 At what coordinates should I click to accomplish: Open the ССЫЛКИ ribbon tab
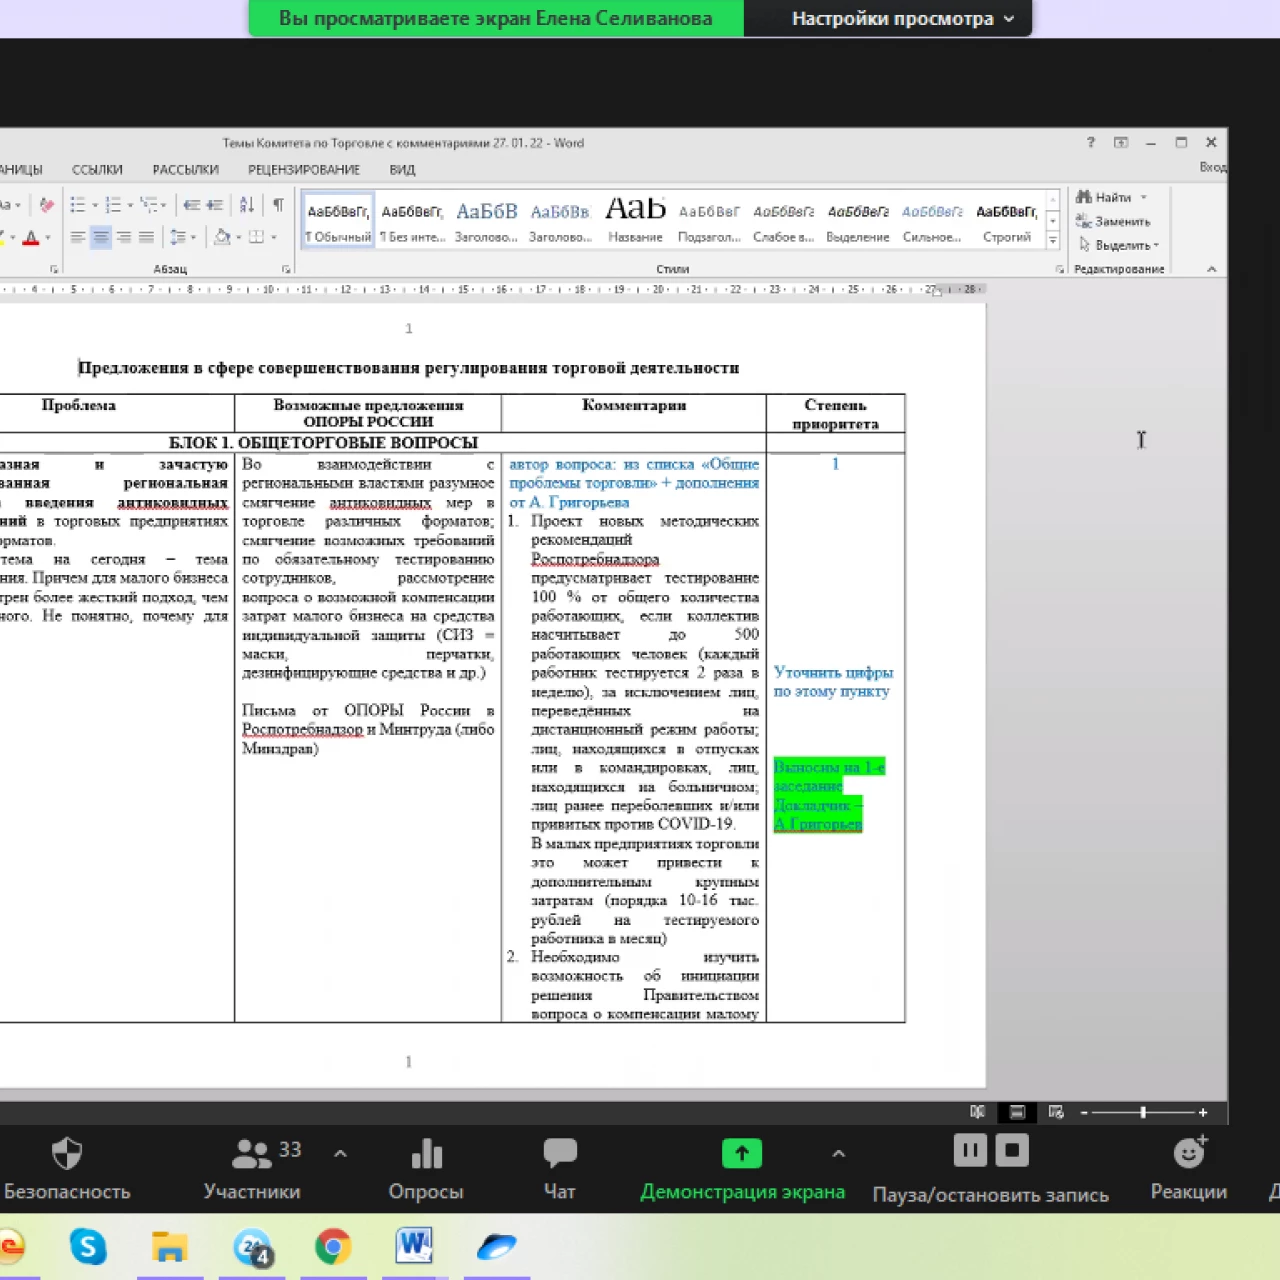(x=97, y=170)
